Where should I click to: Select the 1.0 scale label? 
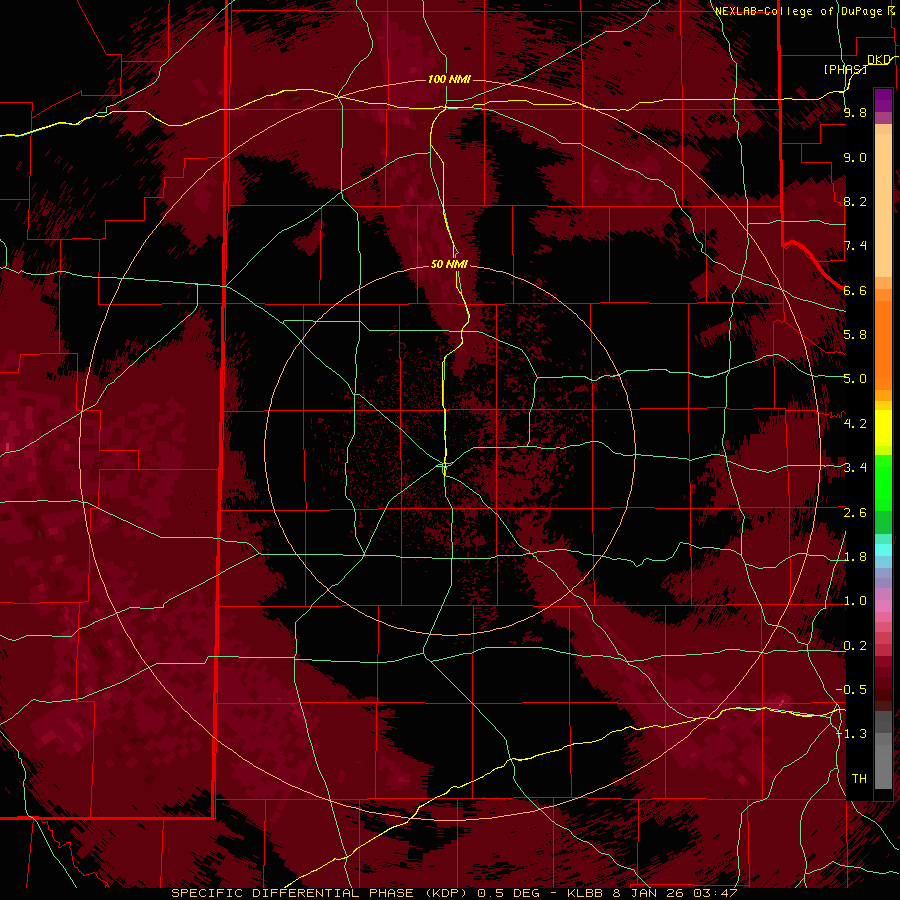[855, 601]
